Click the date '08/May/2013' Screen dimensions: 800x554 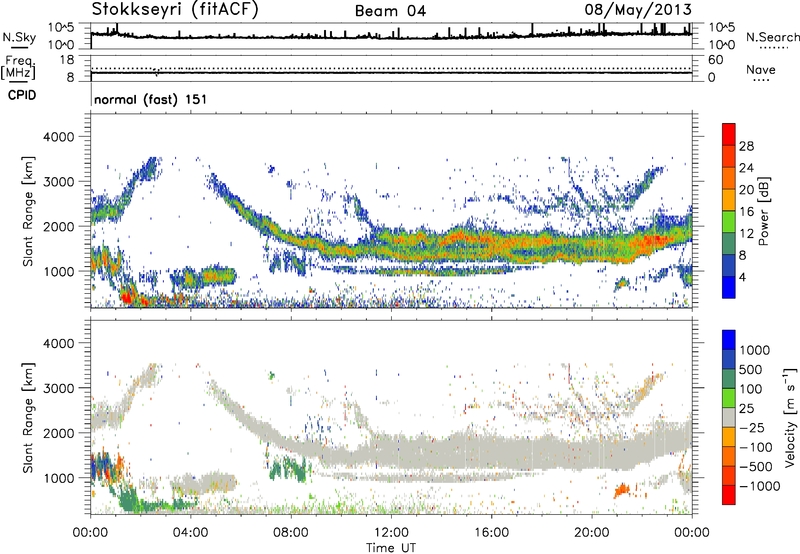tap(638, 9)
